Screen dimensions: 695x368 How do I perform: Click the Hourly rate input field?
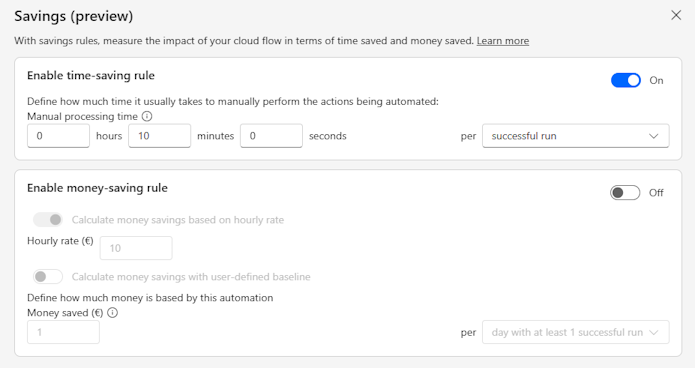click(136, 248)
